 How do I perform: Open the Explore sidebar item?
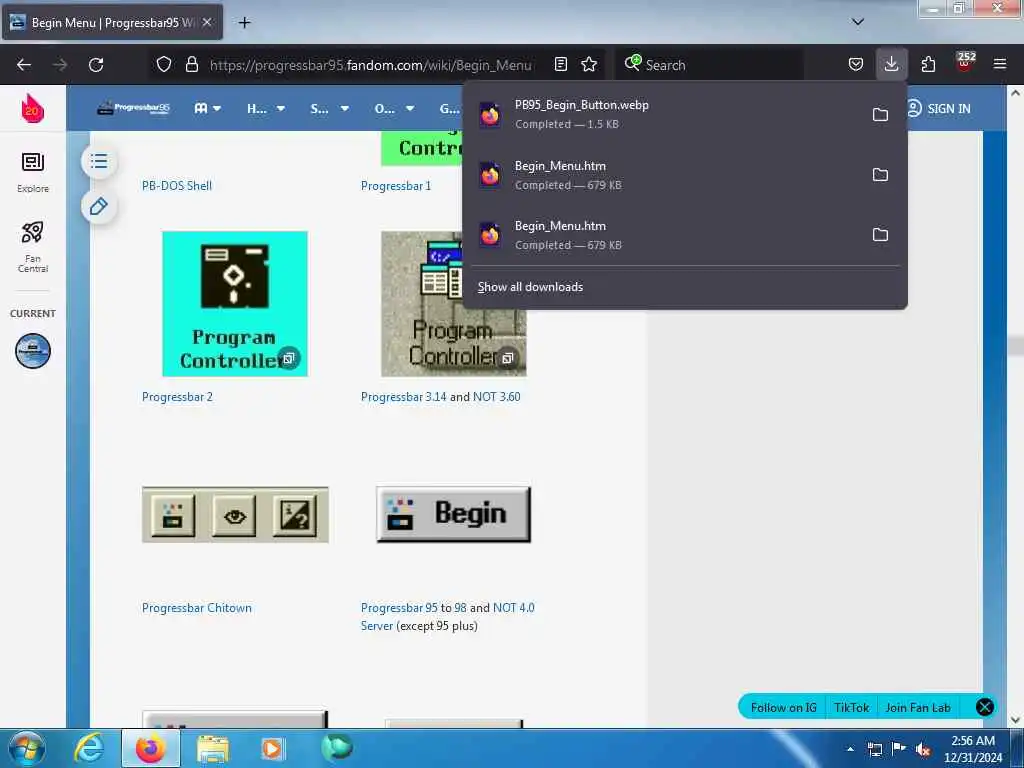coord(33,172)
